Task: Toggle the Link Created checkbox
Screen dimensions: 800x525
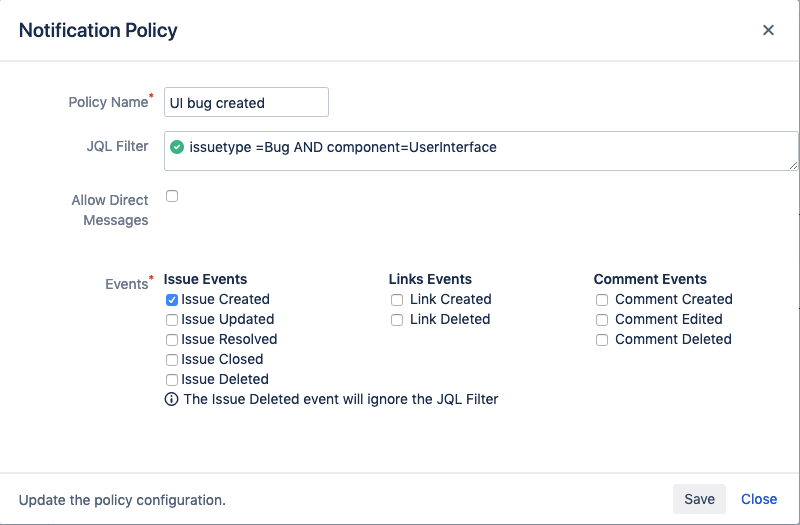Action: (x=397, y=299)
